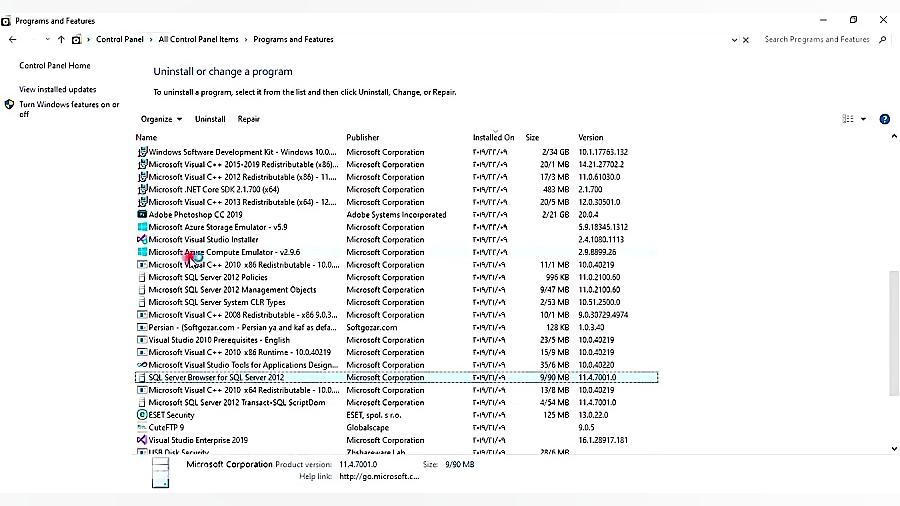Click the shield icon beside Windows features
The height and width of the screenshot is (506, 900).
9,104
